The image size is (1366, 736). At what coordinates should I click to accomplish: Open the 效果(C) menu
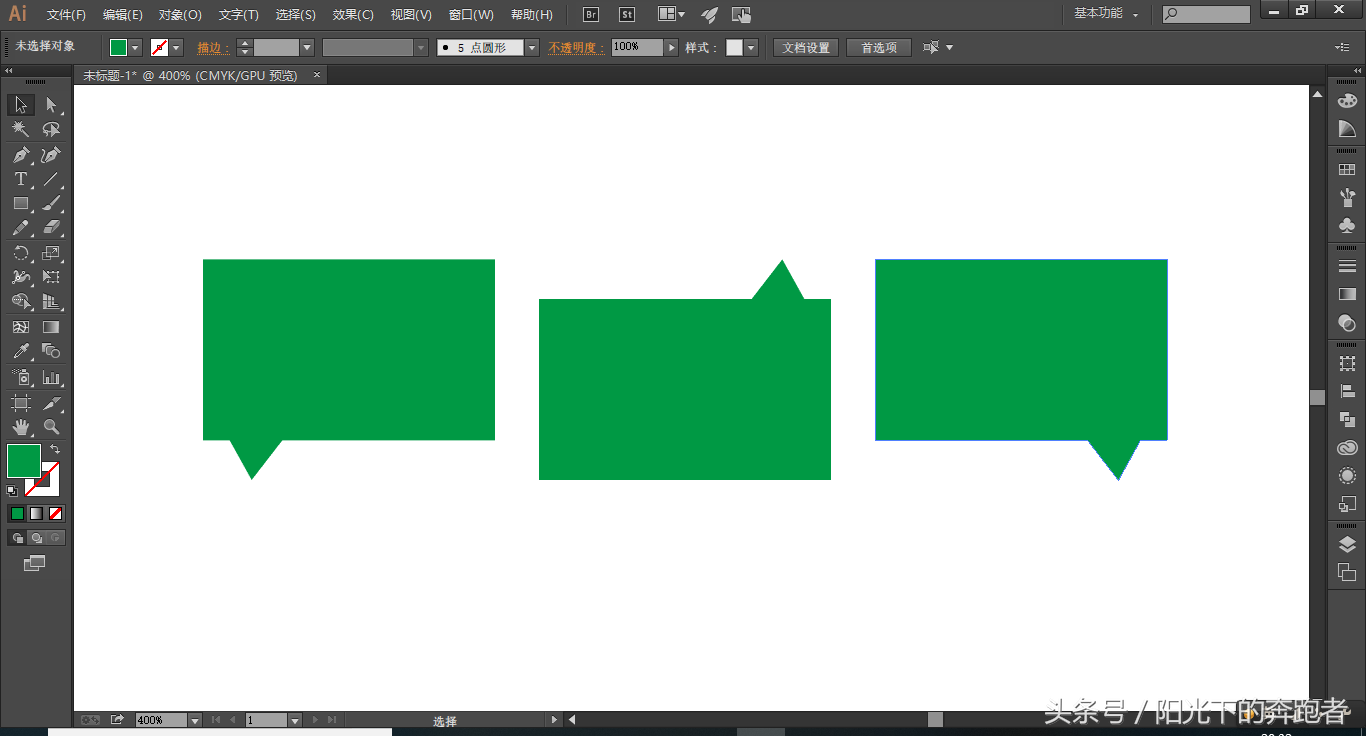tap(353, 15)
